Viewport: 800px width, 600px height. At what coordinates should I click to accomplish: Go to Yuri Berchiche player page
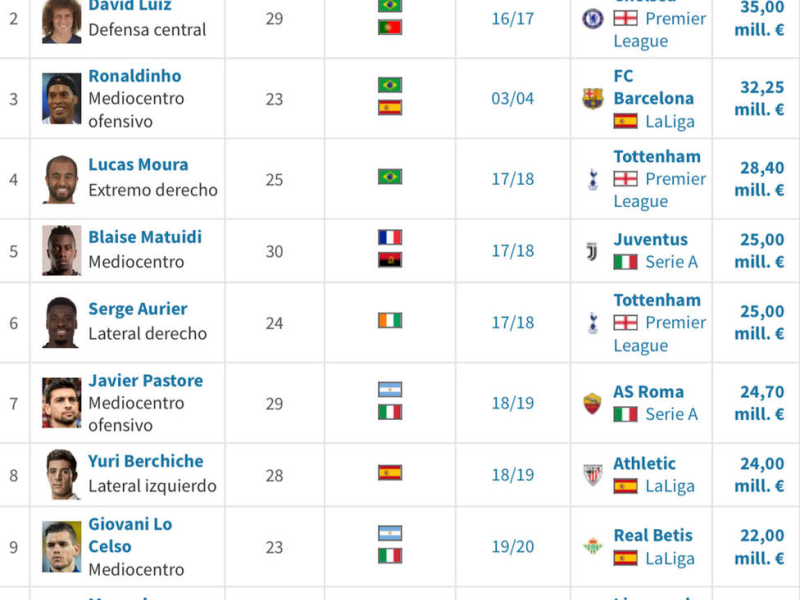[145, 461]
